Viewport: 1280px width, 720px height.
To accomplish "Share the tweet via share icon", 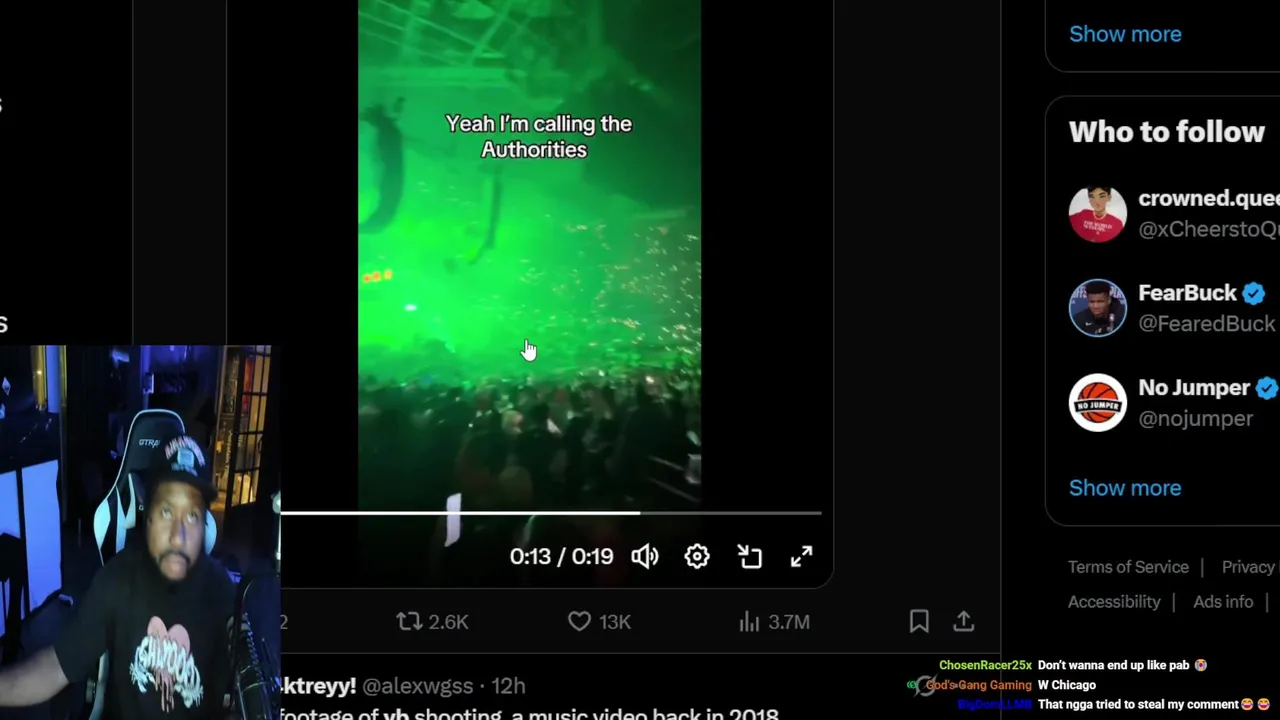I will (x=964, y=622).
